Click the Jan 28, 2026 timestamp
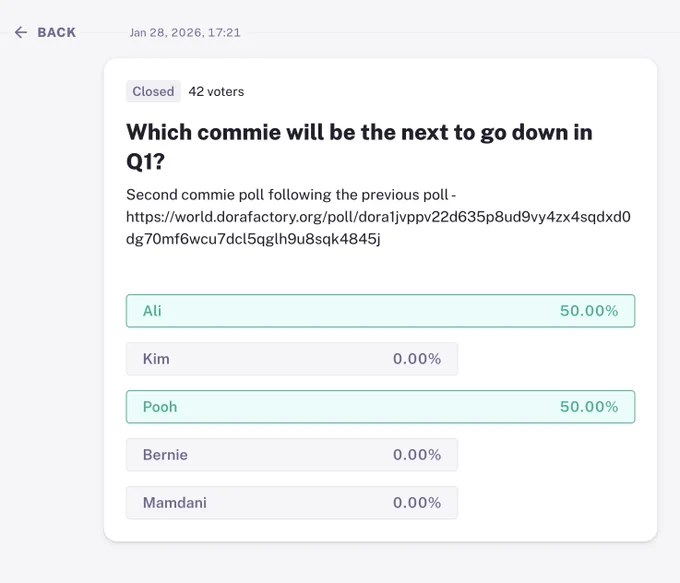The height and width of the screenshot is (583, 680). [185, 33]
